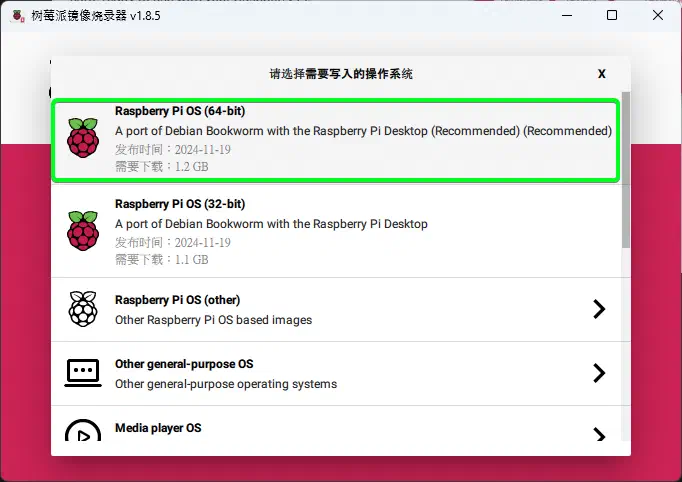Click the Raspberry Pi Imager icon in title bar
The image size is (682, 482).
pyautogui.click(x=18, y=16)
